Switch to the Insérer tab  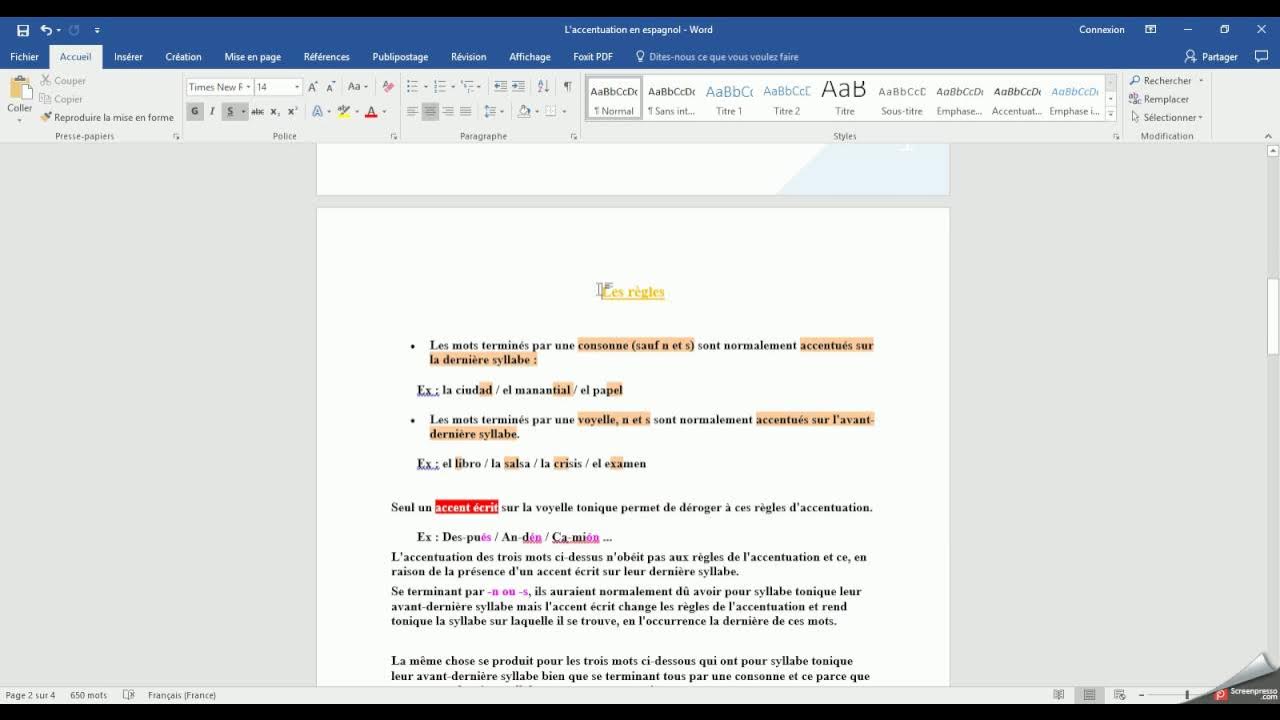128,57
